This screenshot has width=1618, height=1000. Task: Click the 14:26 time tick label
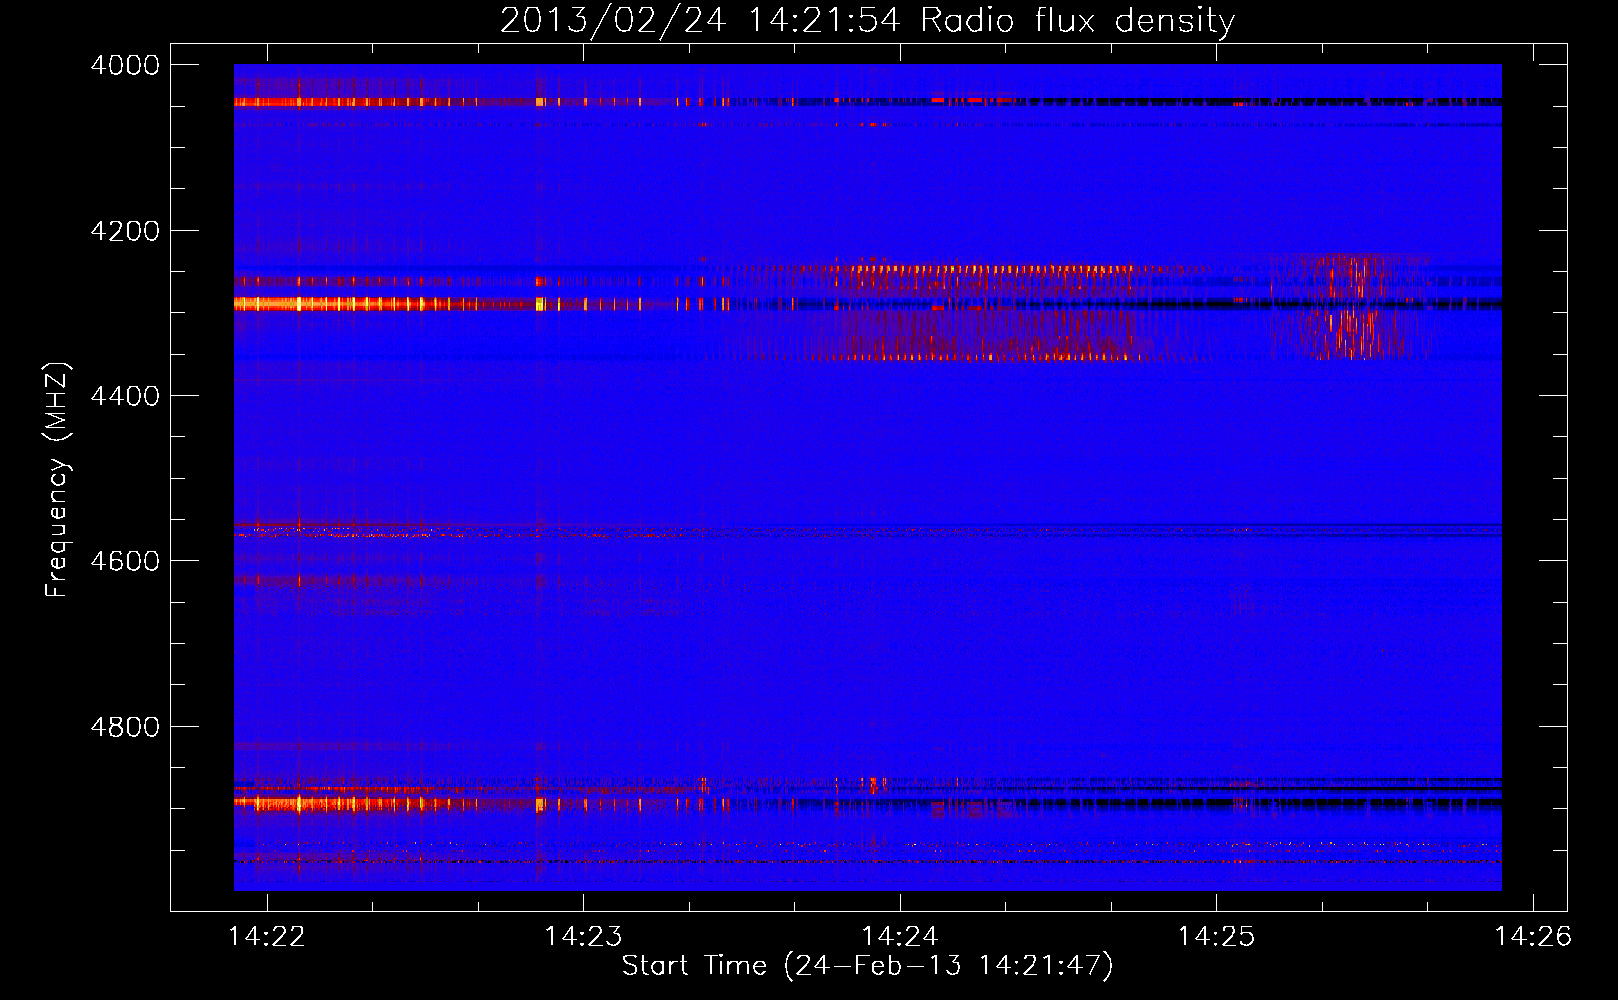pos(1533,937)
